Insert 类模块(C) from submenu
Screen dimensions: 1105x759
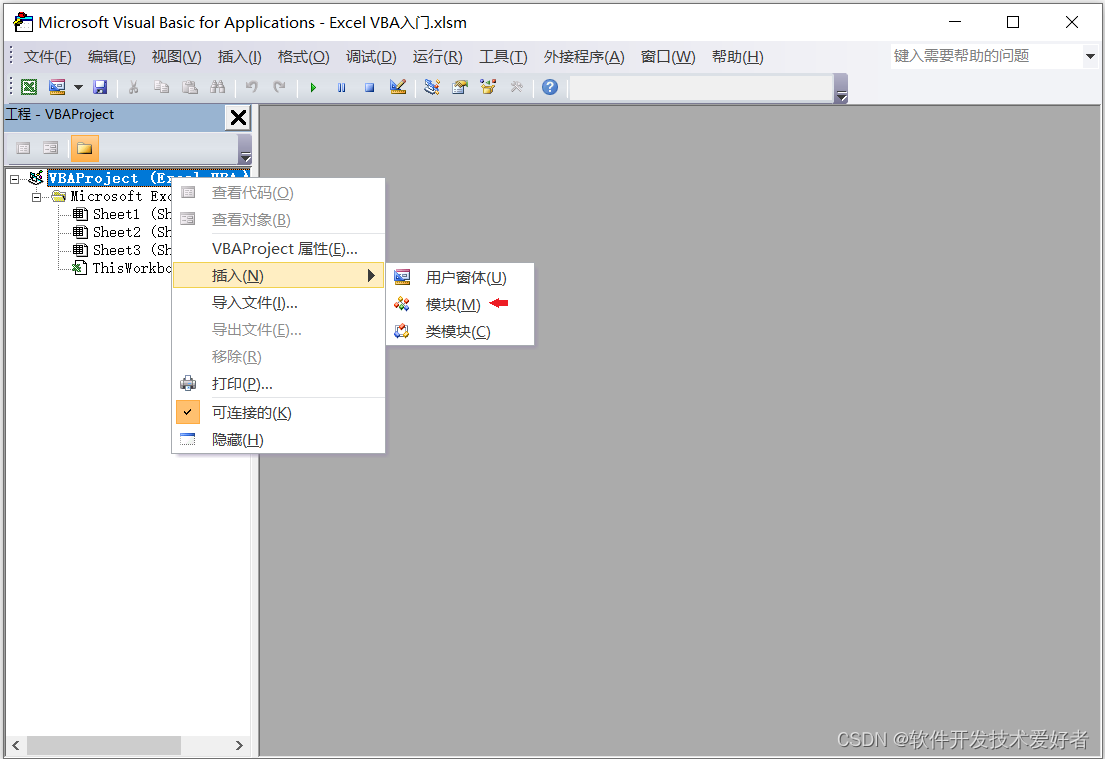pyautogui.click(x=460, y=331)
